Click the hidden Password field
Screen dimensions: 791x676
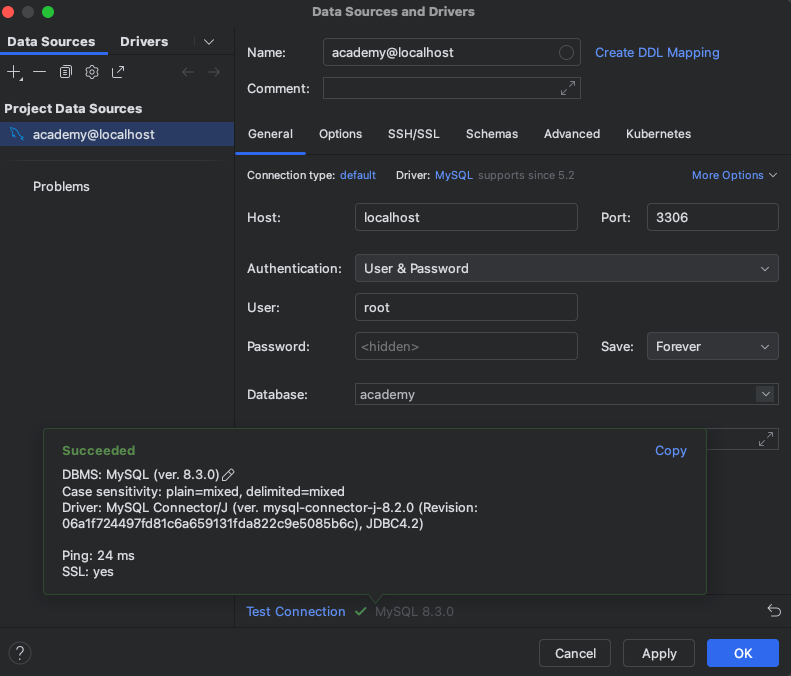coord(466,346)
